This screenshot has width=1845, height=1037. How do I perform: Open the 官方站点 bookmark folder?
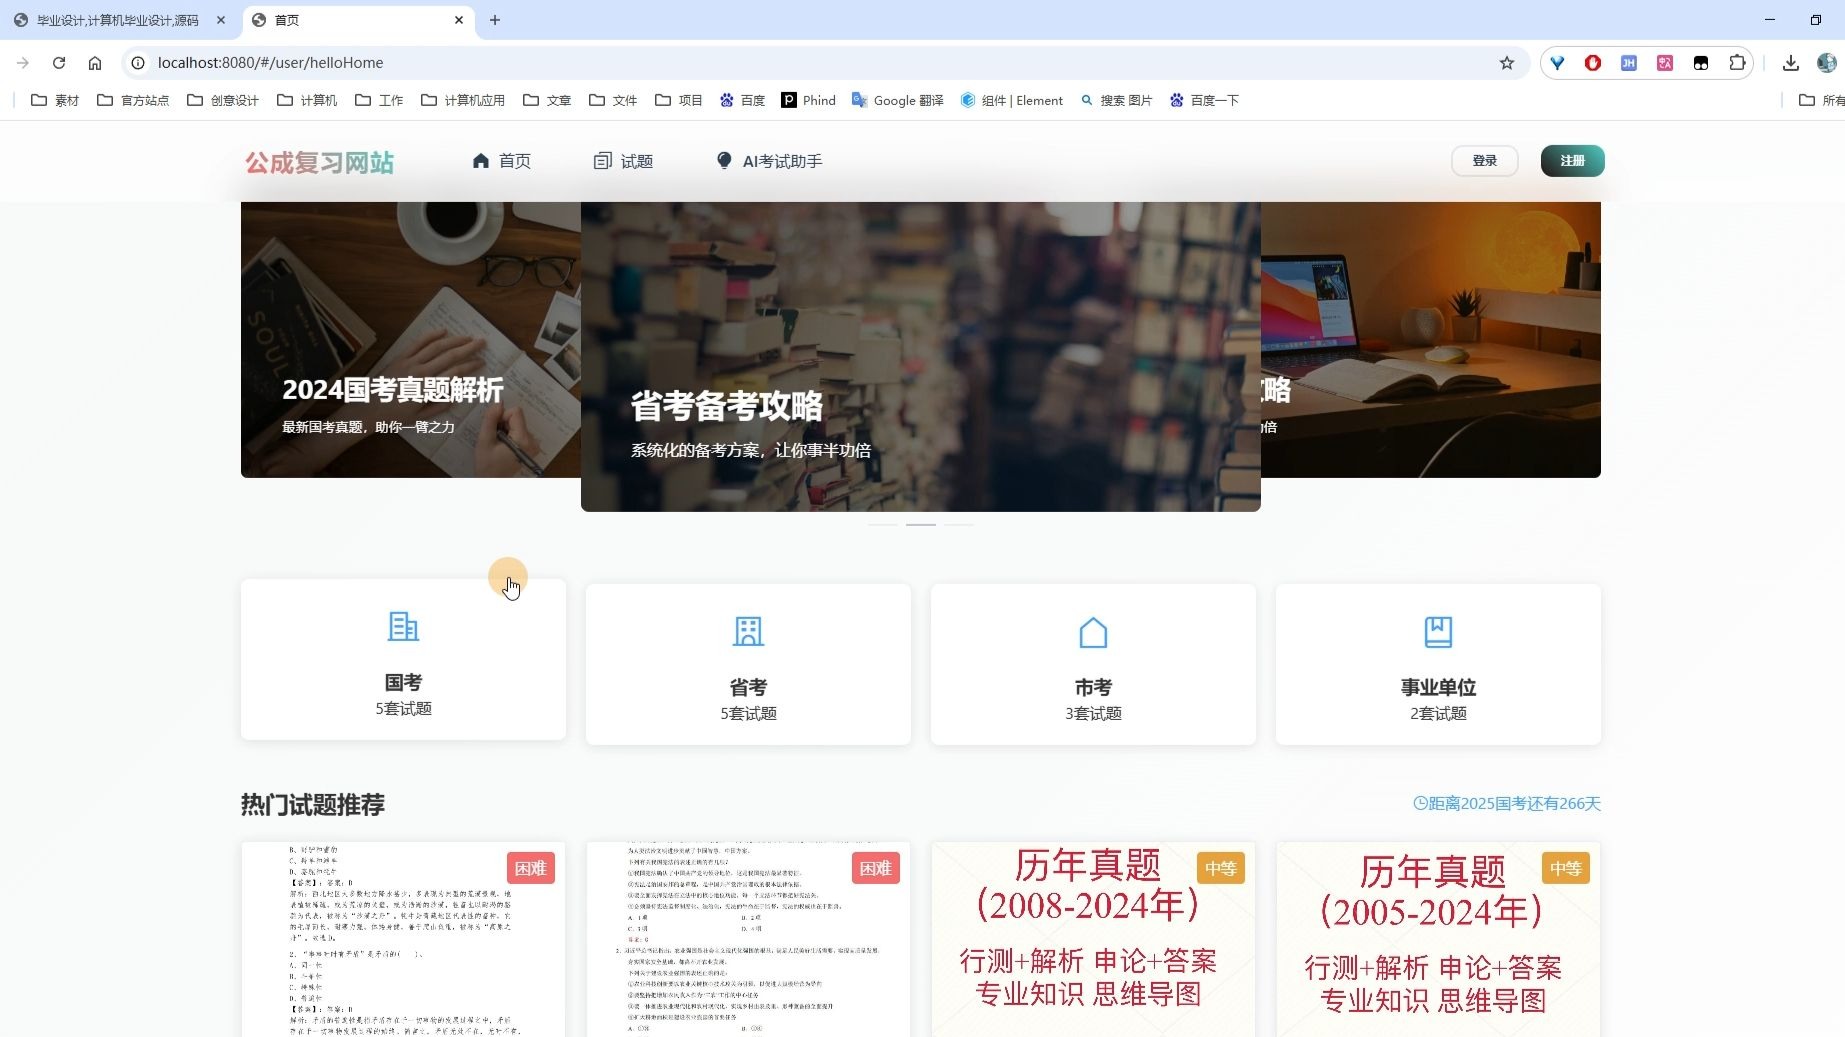click(x=133, y=100)
